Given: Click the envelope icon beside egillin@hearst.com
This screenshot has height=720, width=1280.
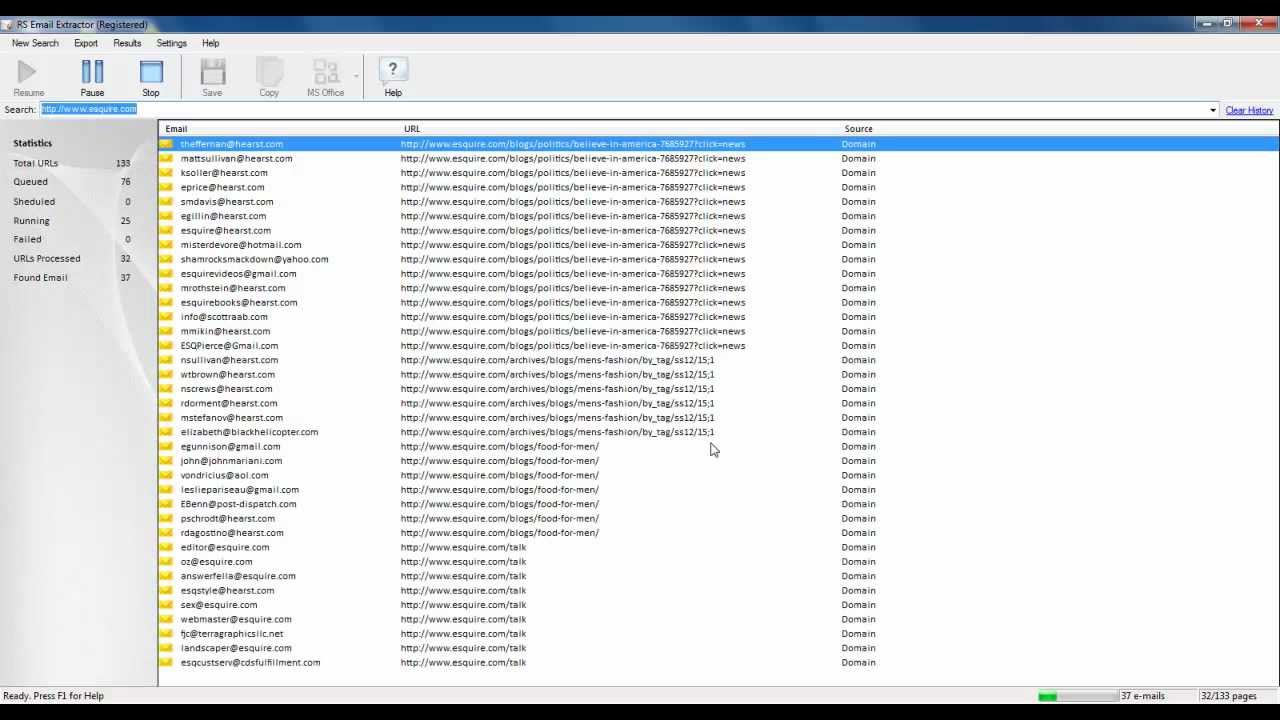Looking at the screenshot, I should click(x=166, y=216).
